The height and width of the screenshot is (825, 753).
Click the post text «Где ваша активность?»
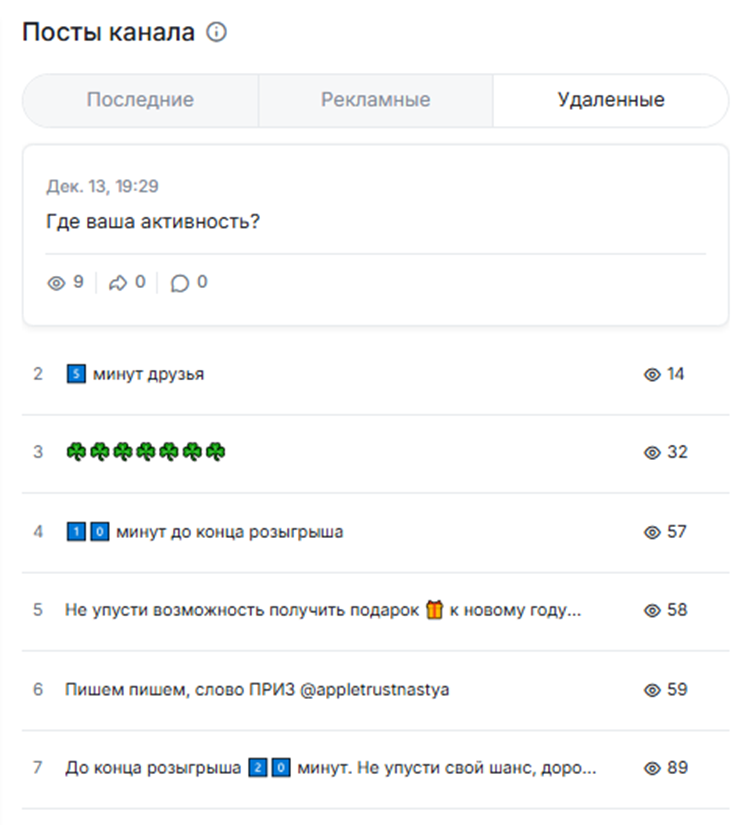click(x=153, y=221)
